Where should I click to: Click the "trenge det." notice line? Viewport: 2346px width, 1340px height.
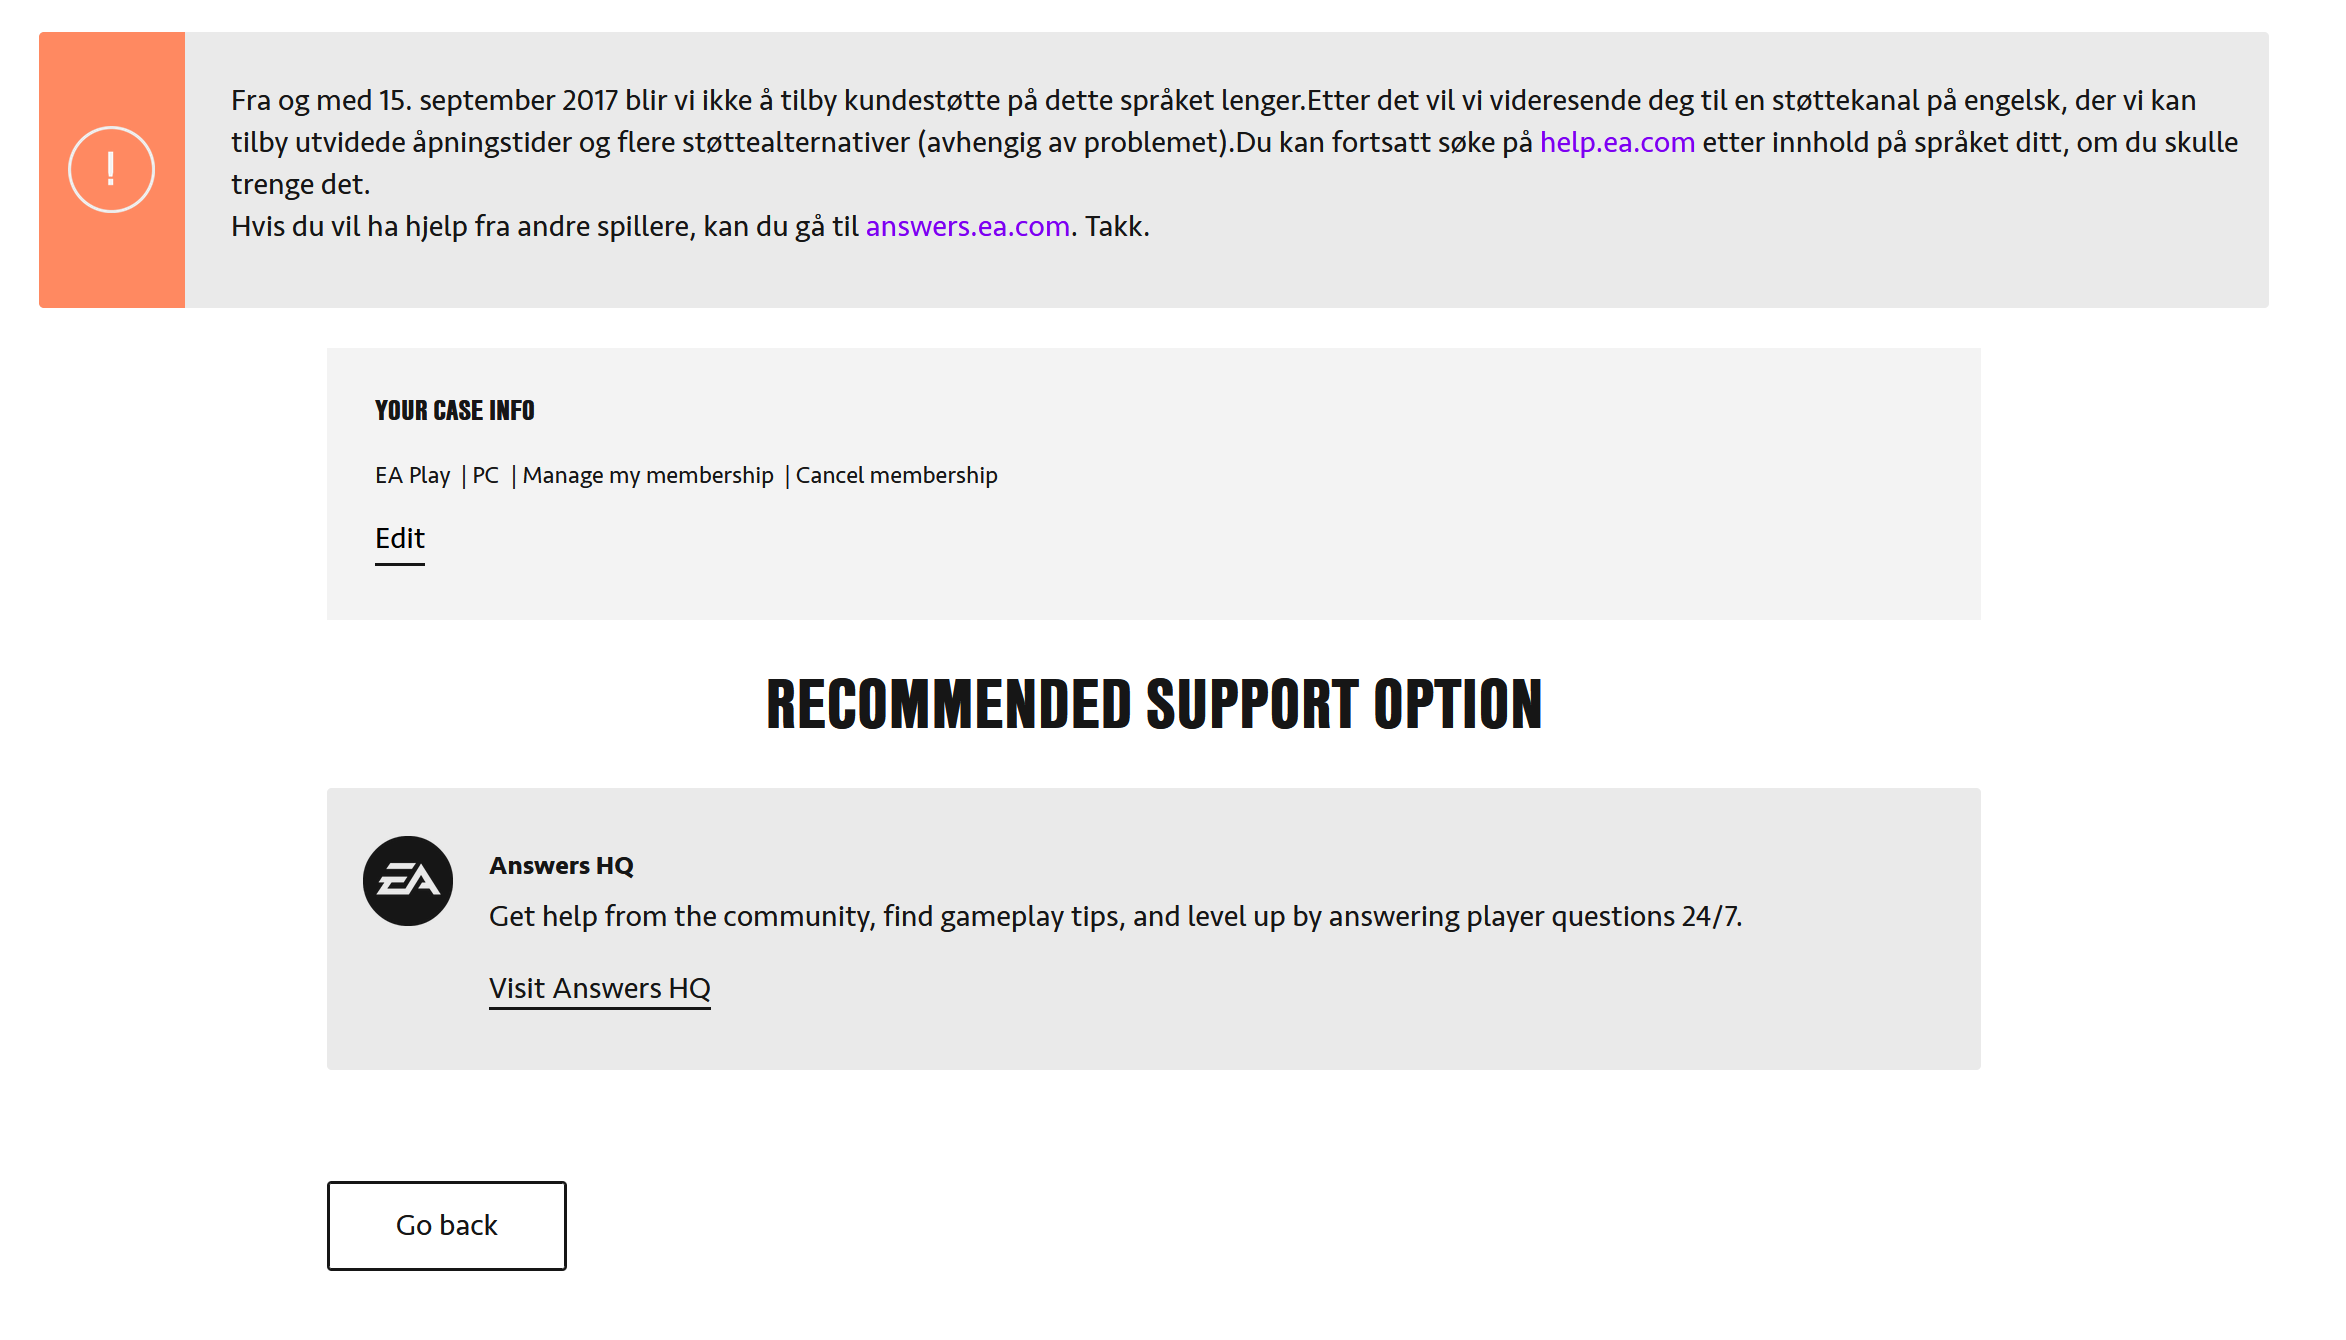point(300,184)
